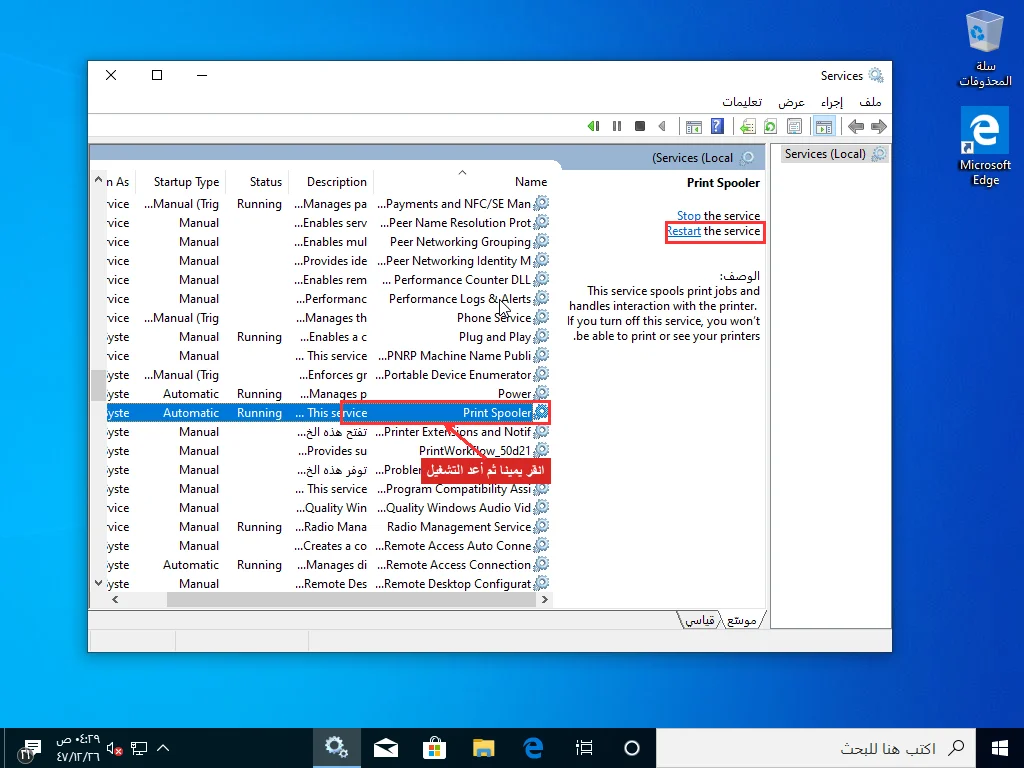Select the Performance Counter DLL service row
Viewport: 1024px width, 768px height.
328,280
